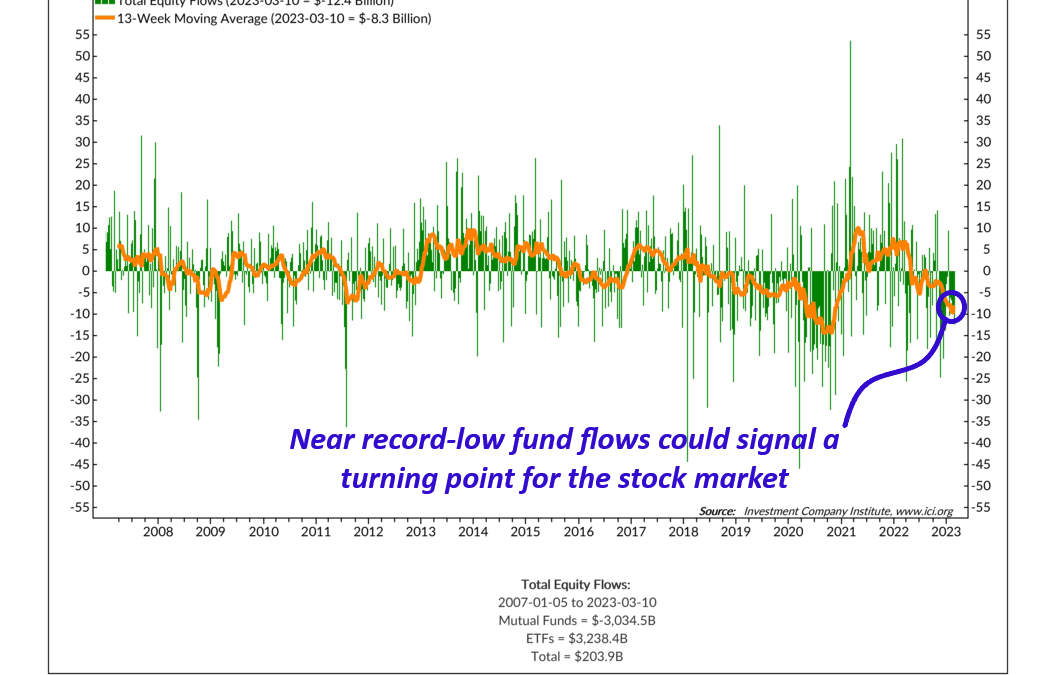Click the 'Near record-low fund flows' annotation line
The image size is (1056, 675).
(x=564, y=439)
